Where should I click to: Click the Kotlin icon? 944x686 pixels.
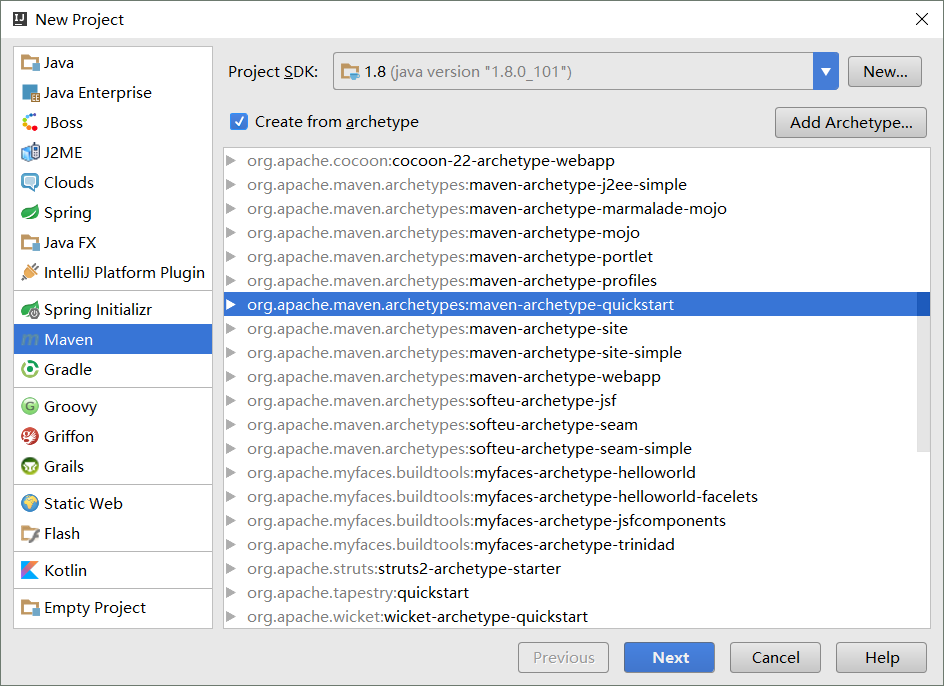pyautogui.click(x=30, y=570)
